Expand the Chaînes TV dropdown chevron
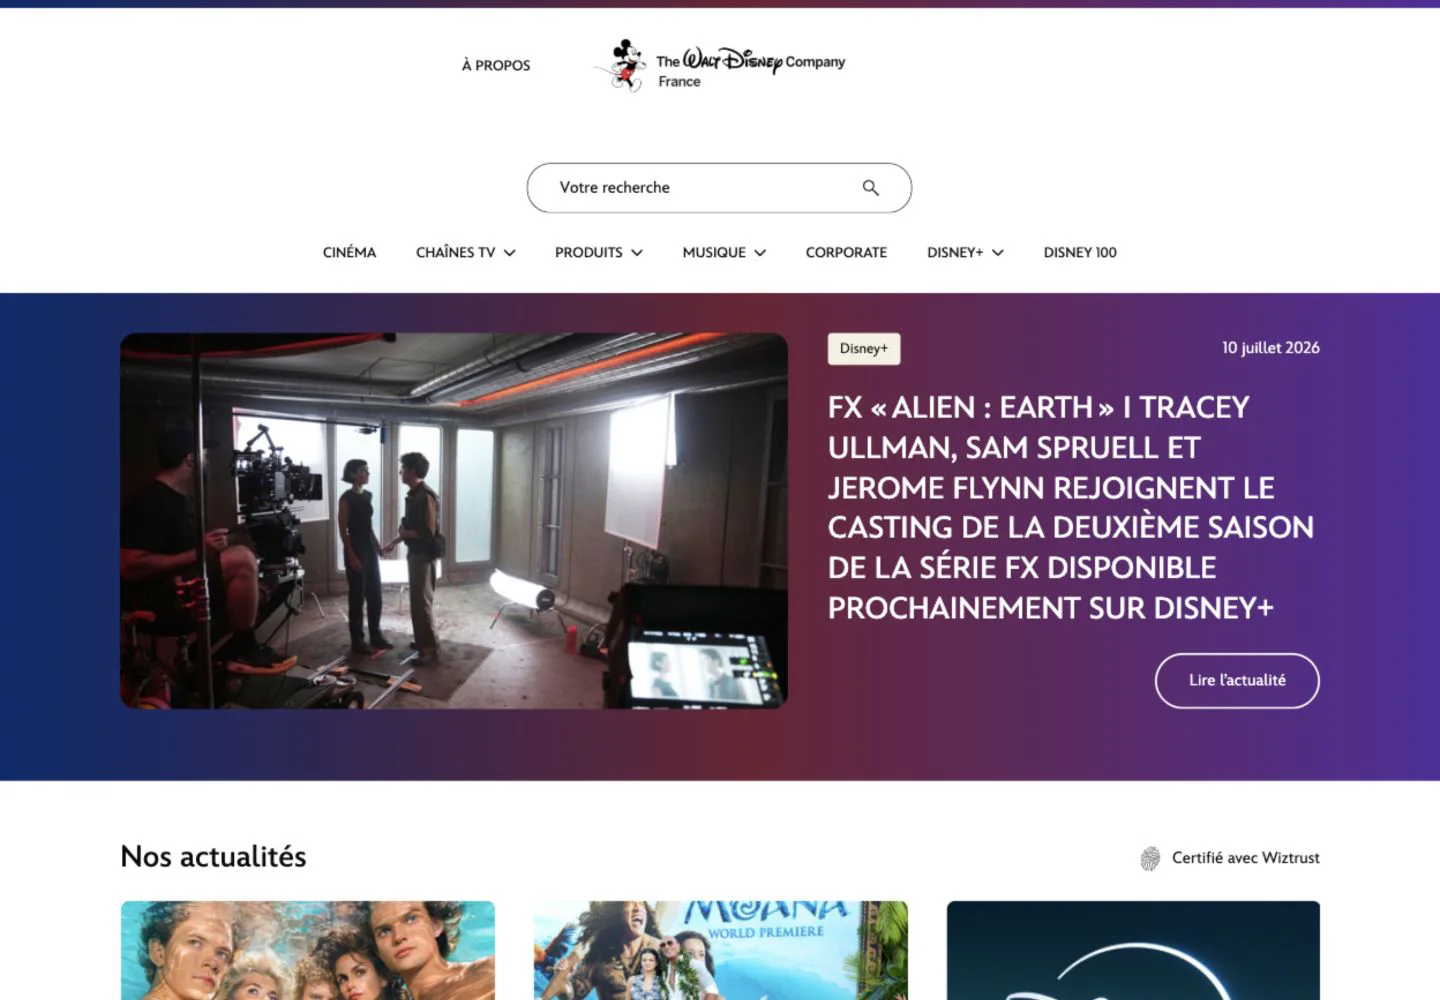 [510, 253]
